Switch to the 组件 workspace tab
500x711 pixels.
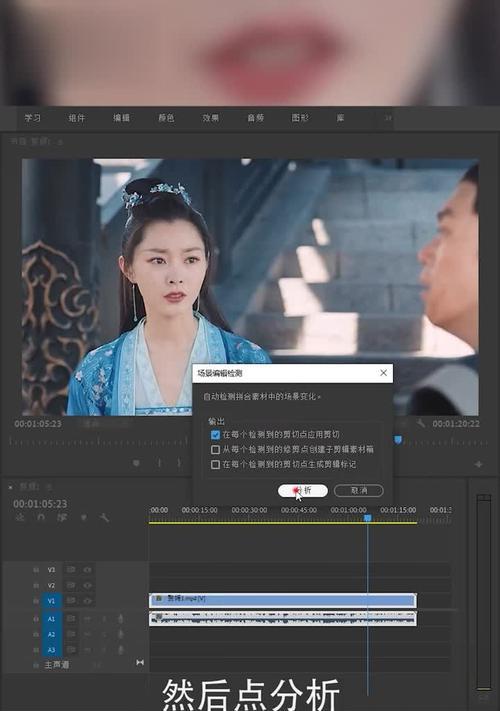pos(77,118)
